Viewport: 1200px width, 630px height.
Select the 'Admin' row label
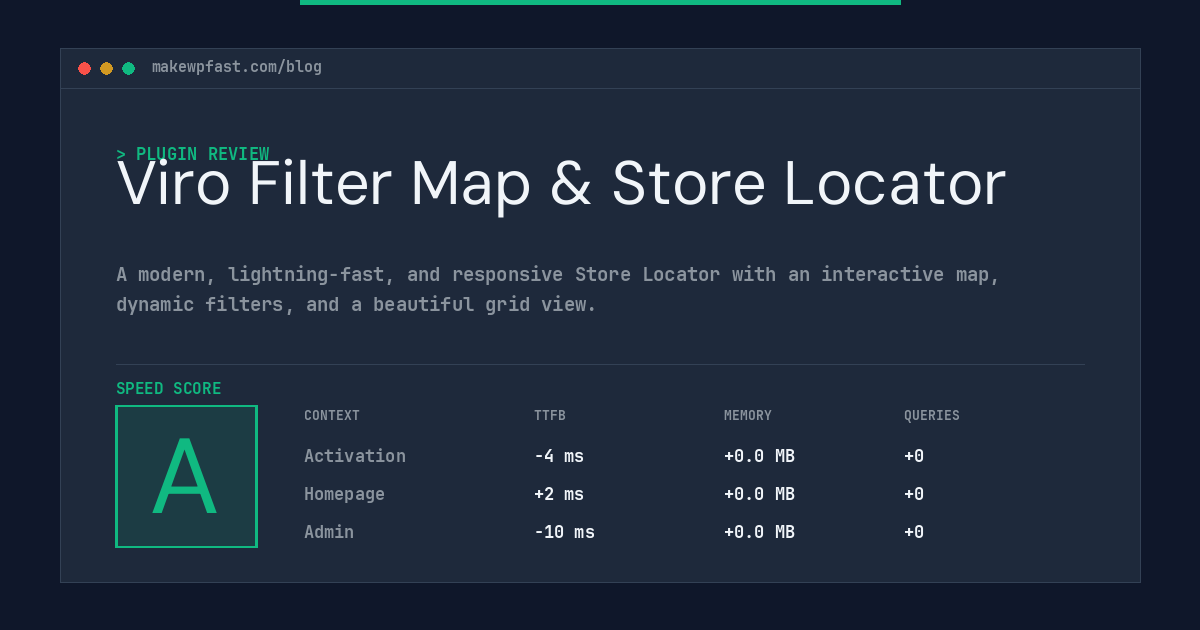click(x=329, y=532)
